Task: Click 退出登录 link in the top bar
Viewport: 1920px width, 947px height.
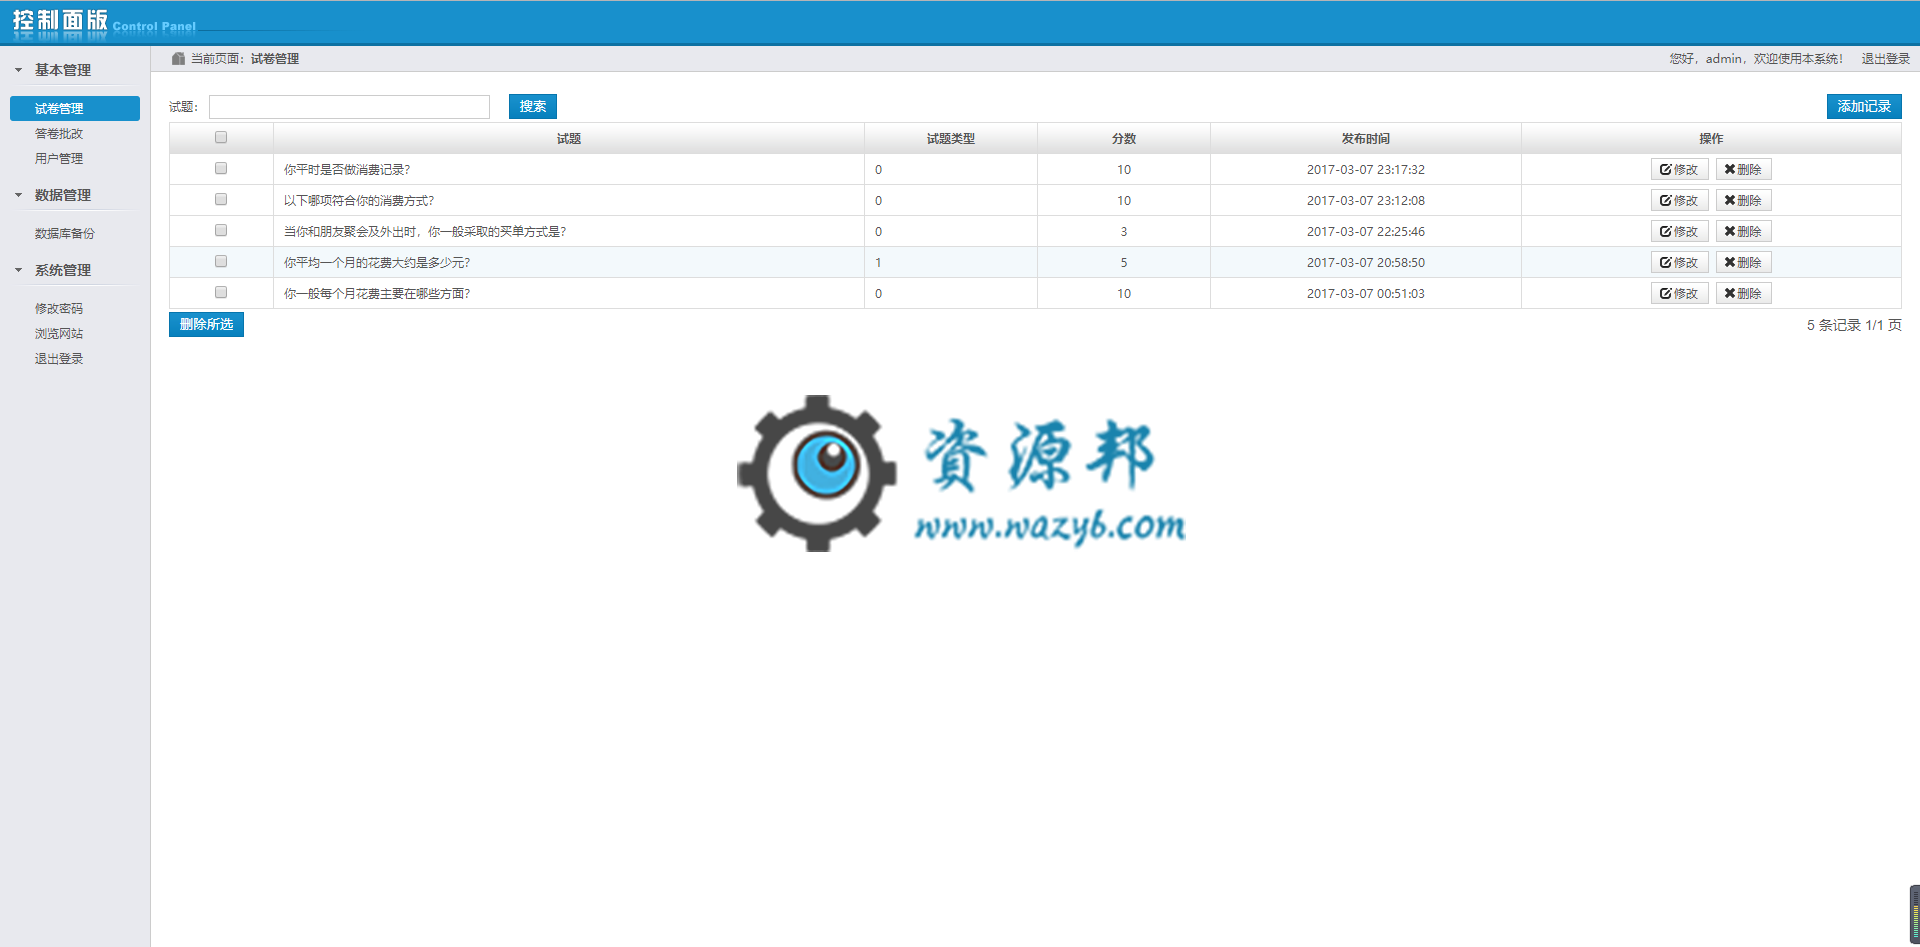Action: click(1885, 59)
